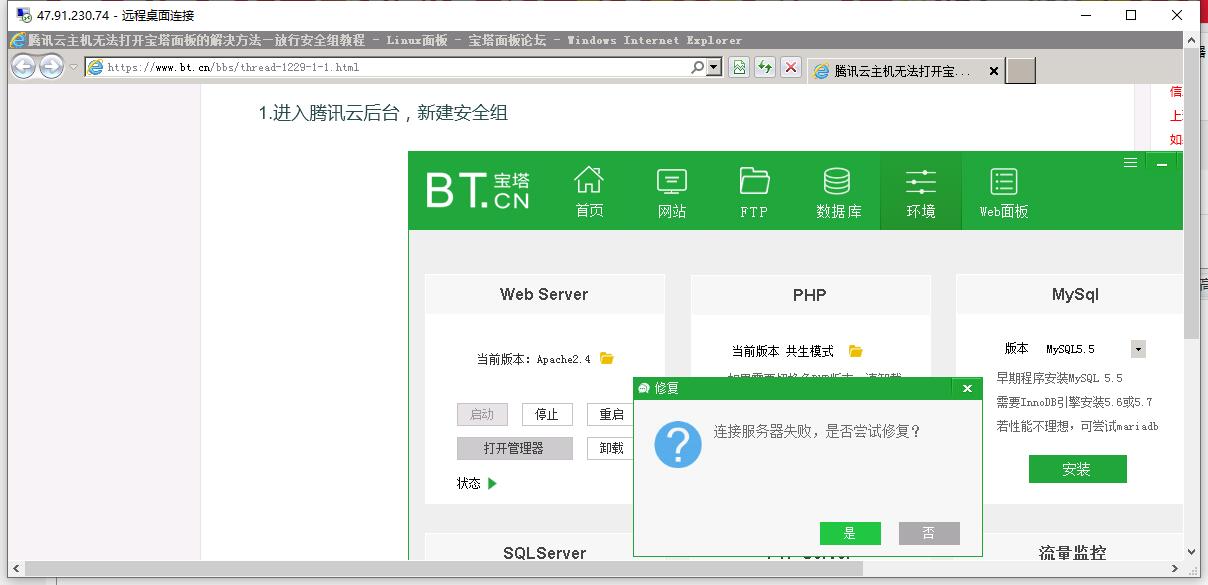
Task: Click 否 to decline repair
Action: [929, 533]
